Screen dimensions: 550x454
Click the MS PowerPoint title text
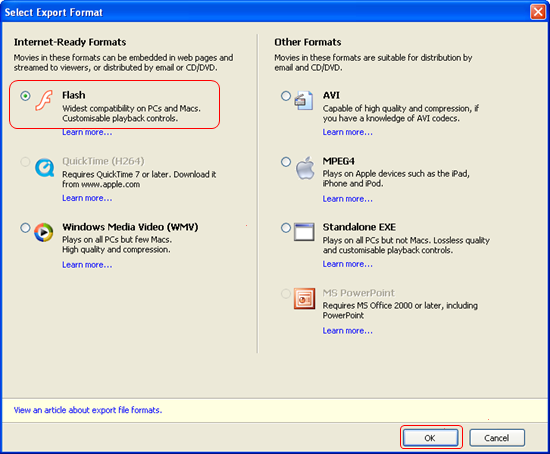coord(358,293)
